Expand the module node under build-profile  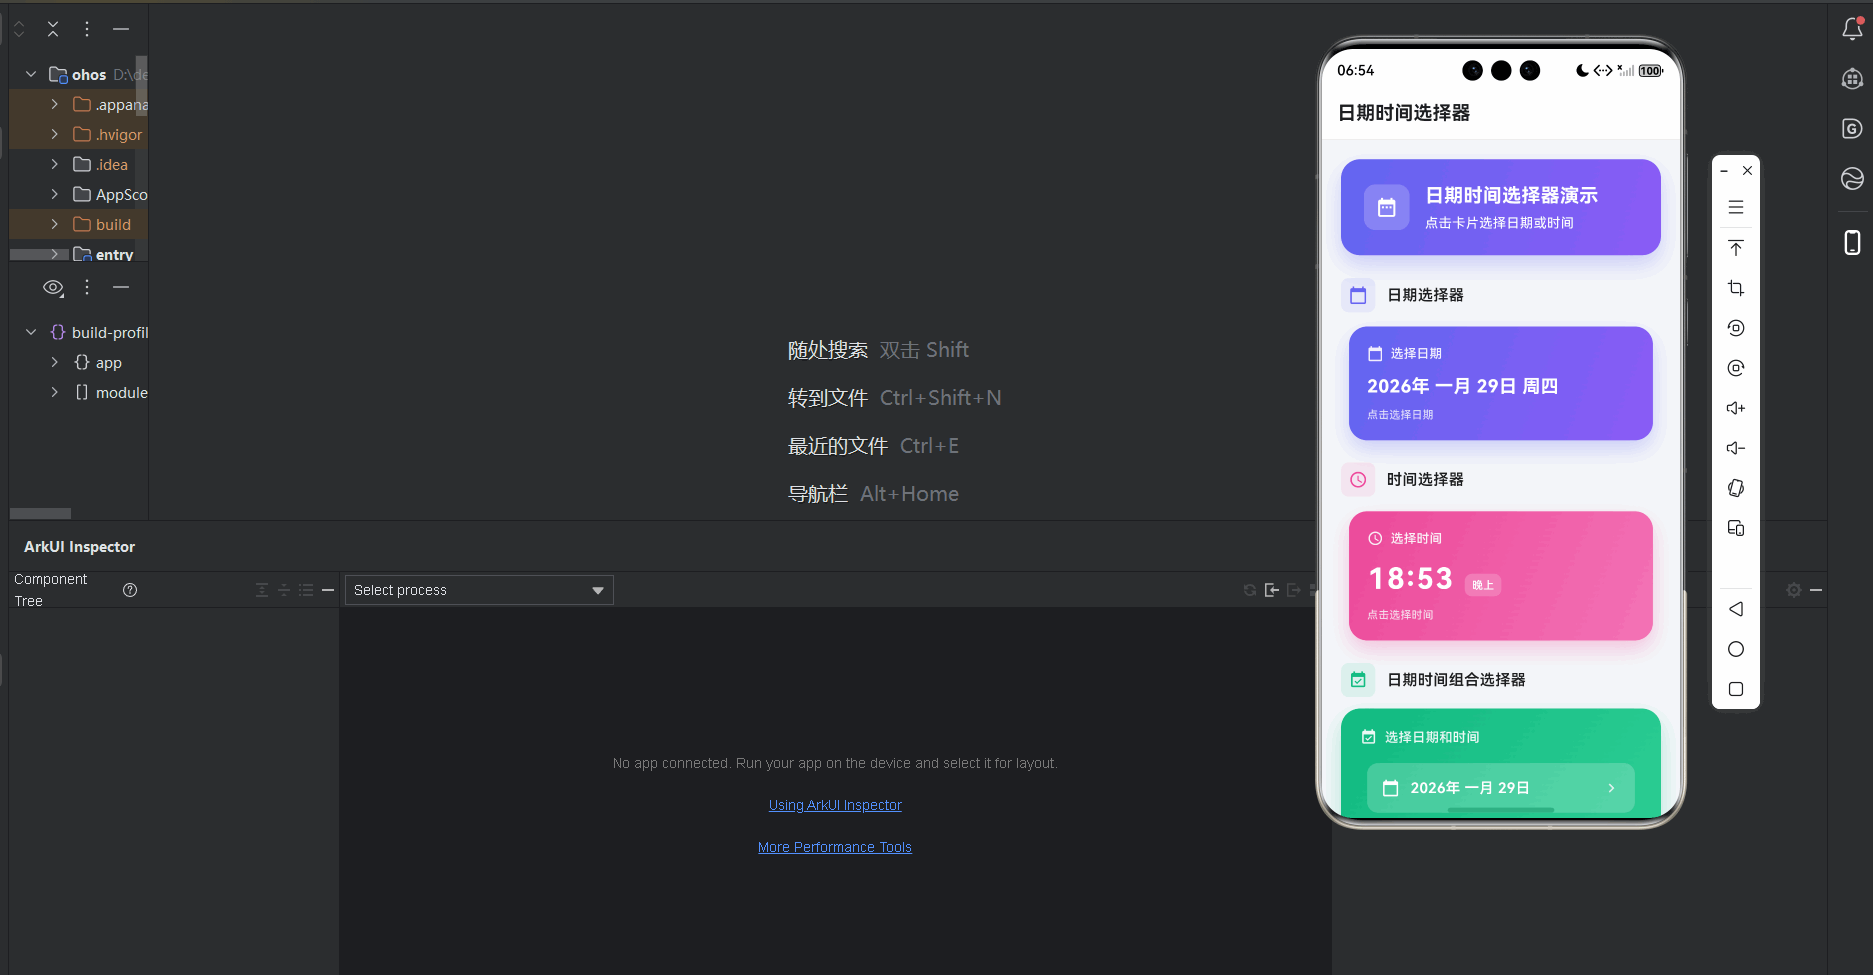click(x=54, y=392)
